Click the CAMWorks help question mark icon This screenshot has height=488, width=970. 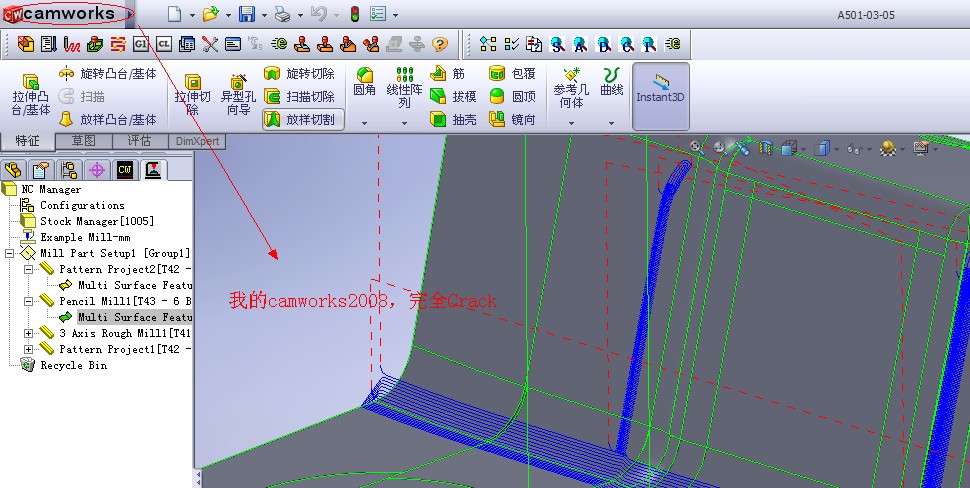(440, 44)
